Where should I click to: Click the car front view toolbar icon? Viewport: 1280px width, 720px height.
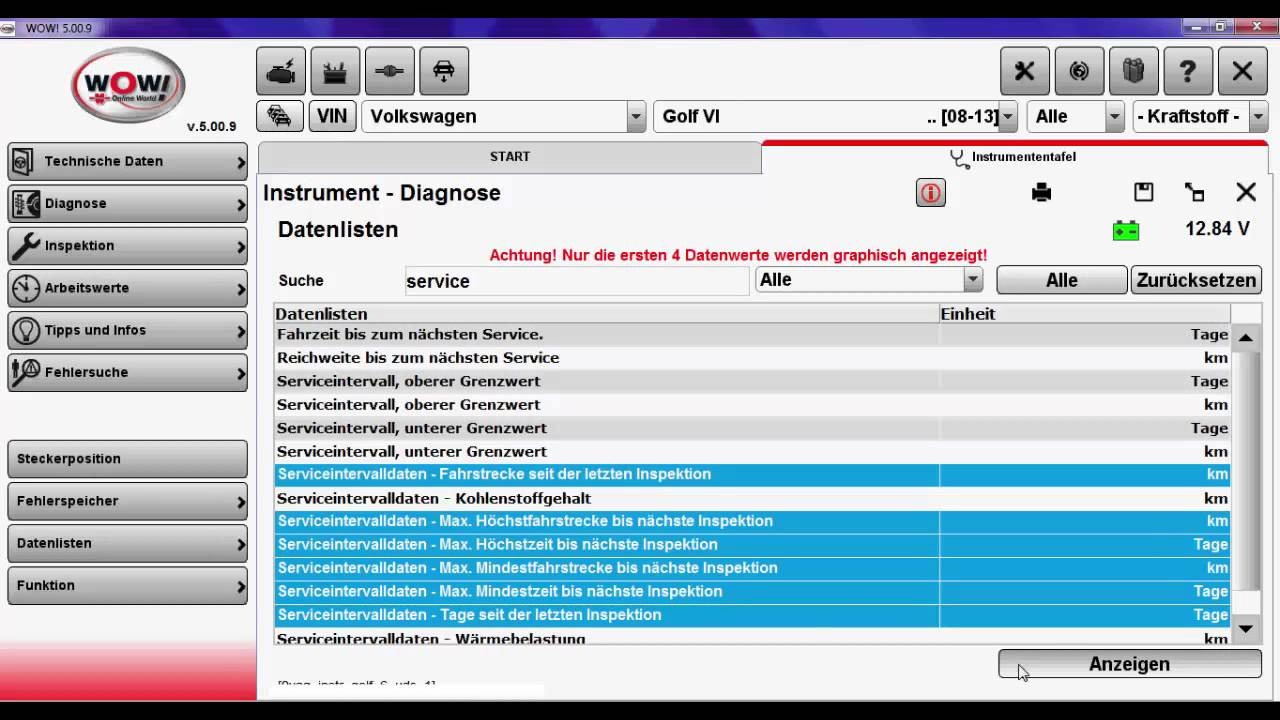coord(444,71)
